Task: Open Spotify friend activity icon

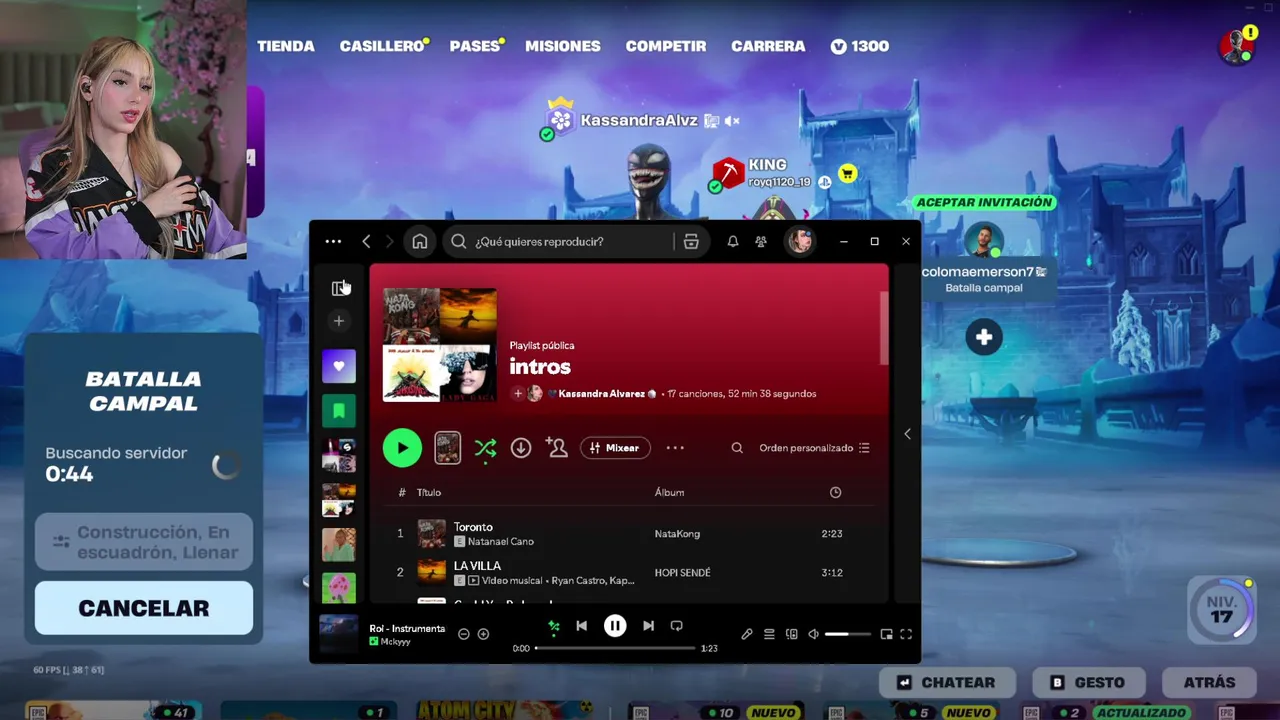Action: coord(761,242)
